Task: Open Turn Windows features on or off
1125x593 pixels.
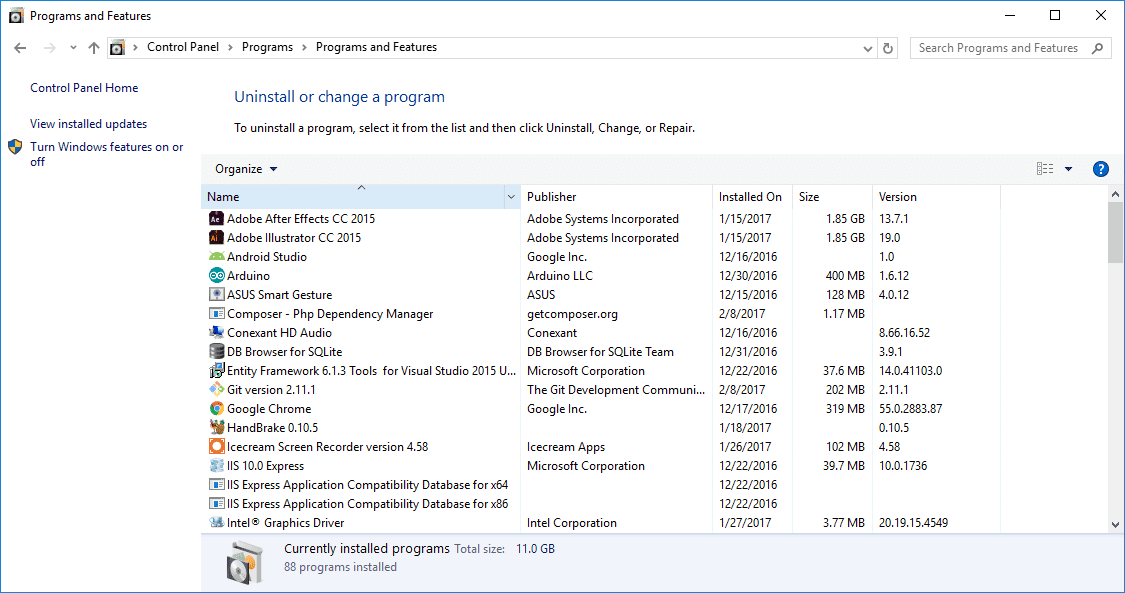Action: (107, 154)
